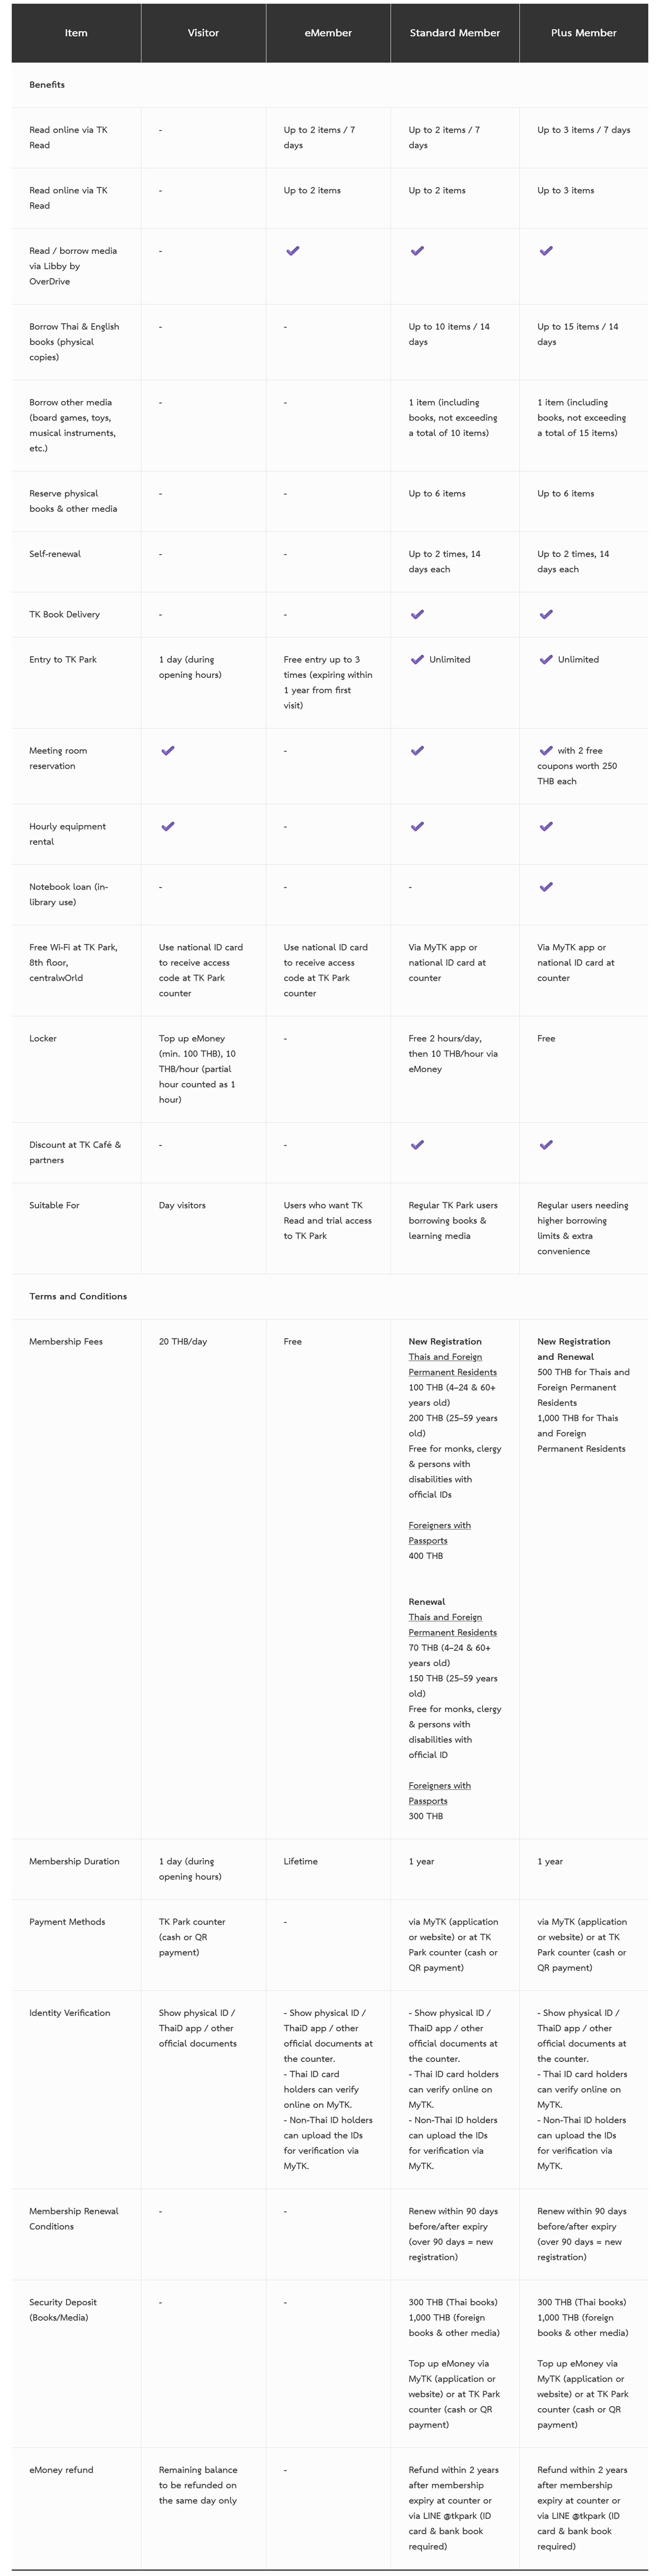Click the Plus Member checkmark for Hourly equipment rental

point(546,826)
